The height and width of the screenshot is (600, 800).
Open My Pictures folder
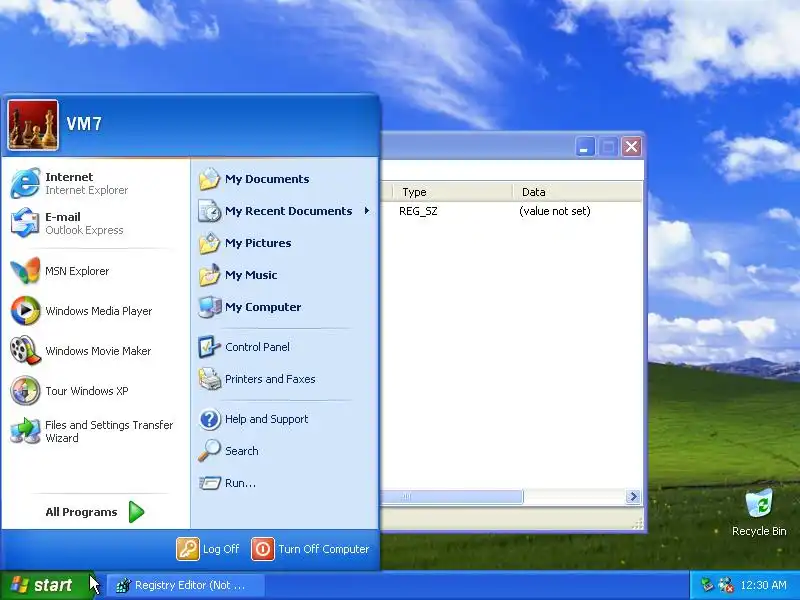[x=285, y=243]
